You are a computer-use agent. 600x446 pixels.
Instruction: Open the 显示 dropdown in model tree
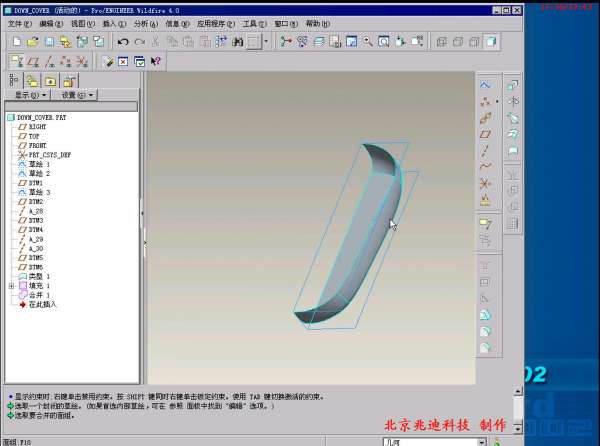[x=30, y=95]
